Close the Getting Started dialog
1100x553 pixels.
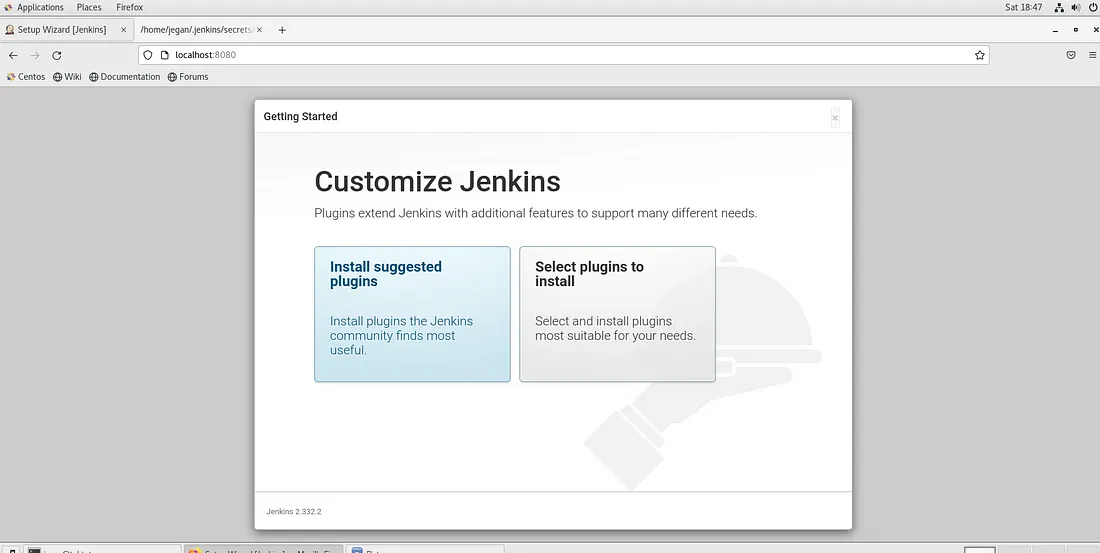point(835,118)
